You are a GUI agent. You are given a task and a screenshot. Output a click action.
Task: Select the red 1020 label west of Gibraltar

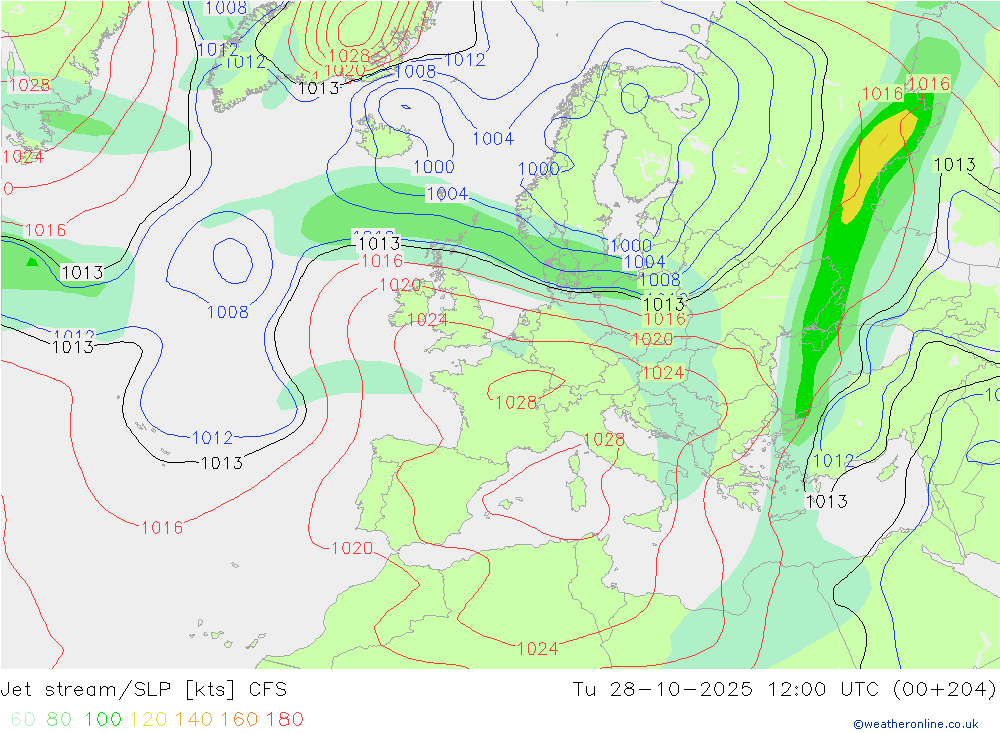click(352, 548)
